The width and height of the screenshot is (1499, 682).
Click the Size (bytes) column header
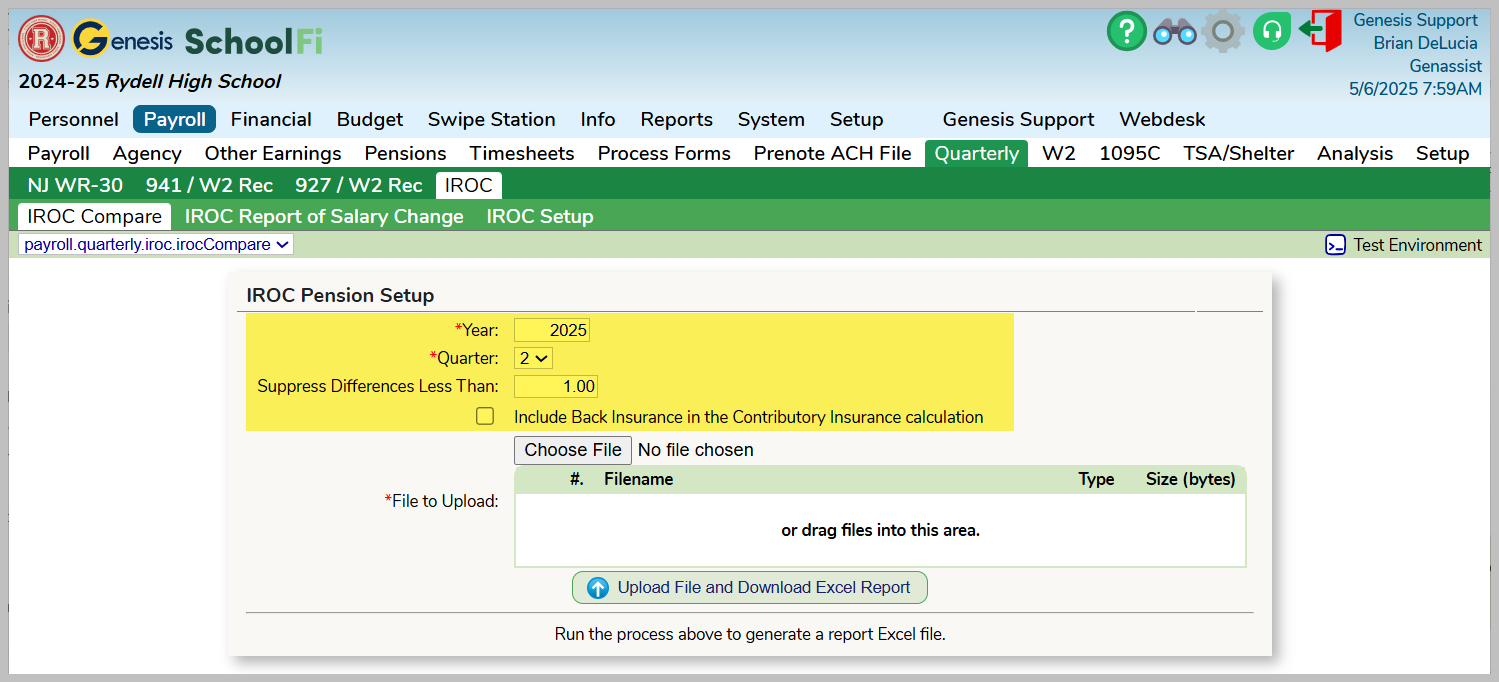pyautogui.click(x=1191, y=479)
